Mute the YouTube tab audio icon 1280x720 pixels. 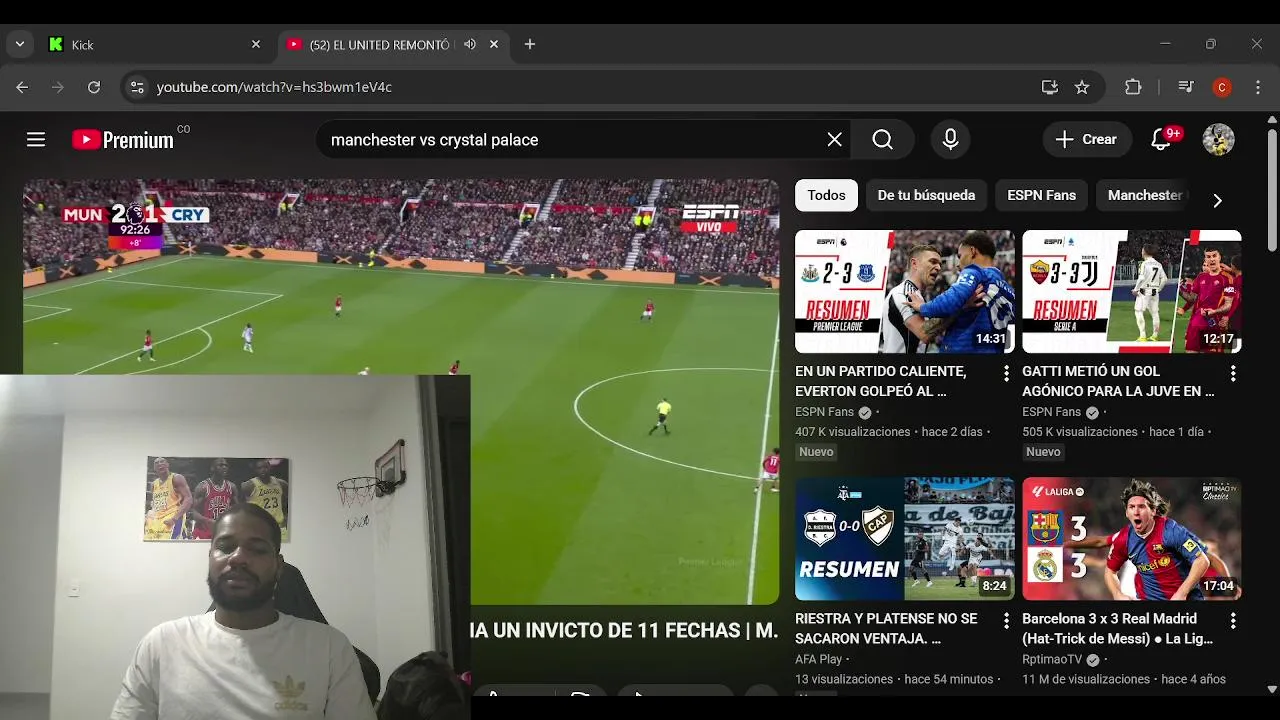470,45
